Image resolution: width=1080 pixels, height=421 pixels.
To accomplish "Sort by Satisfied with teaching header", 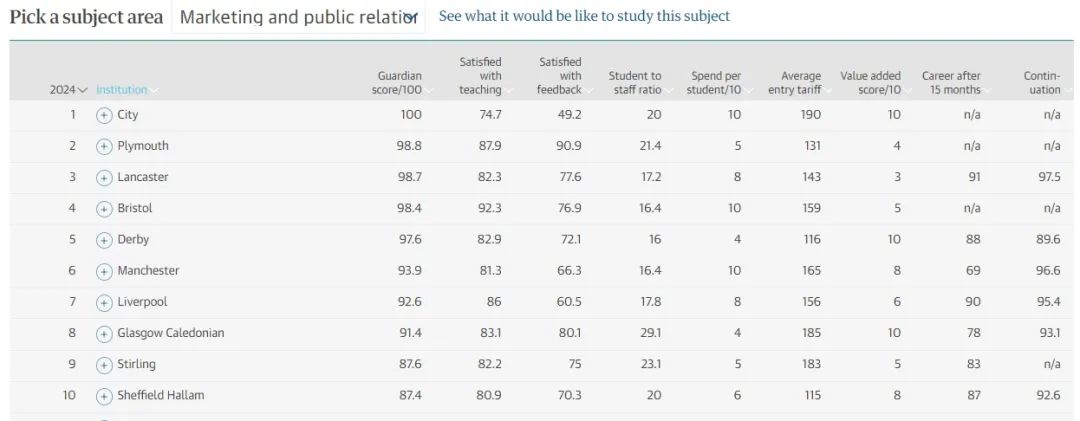I will (482, 76).
